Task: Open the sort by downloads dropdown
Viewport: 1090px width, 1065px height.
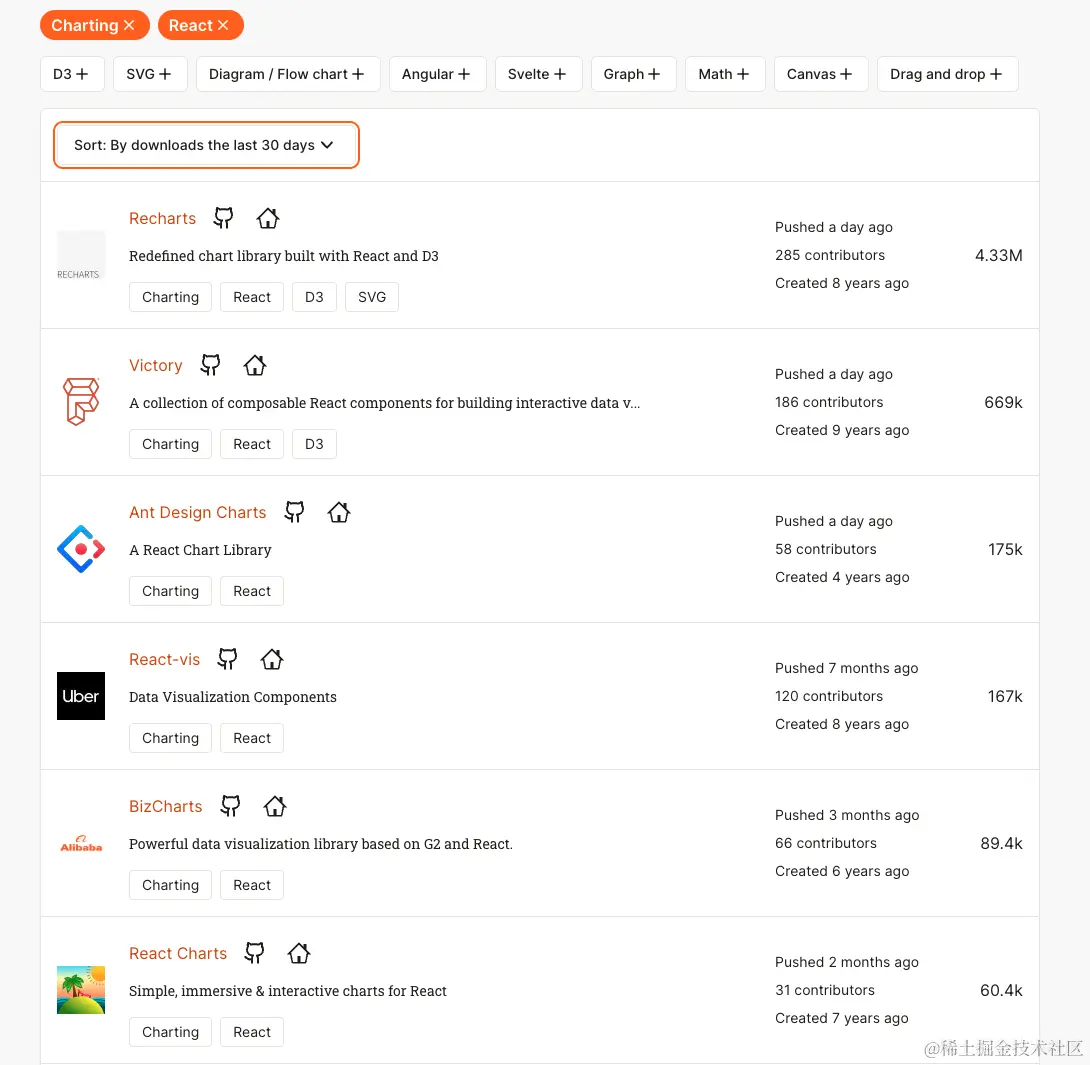Action: pos(206,145)
